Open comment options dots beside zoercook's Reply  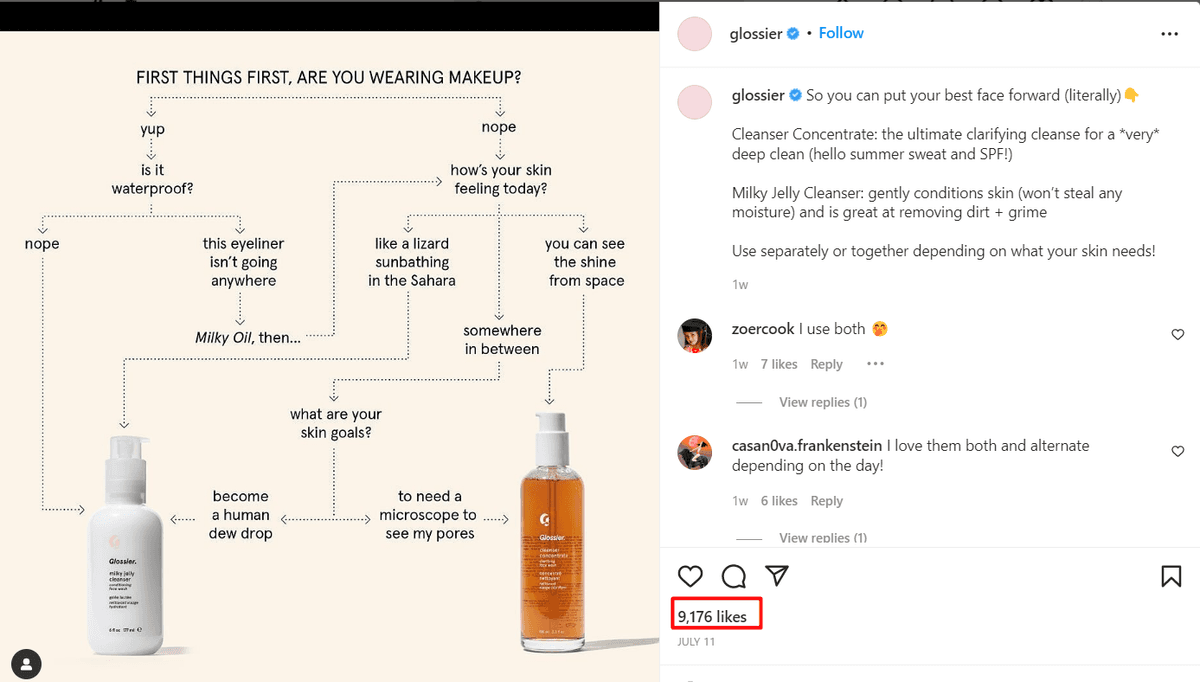tap(875, 364)
